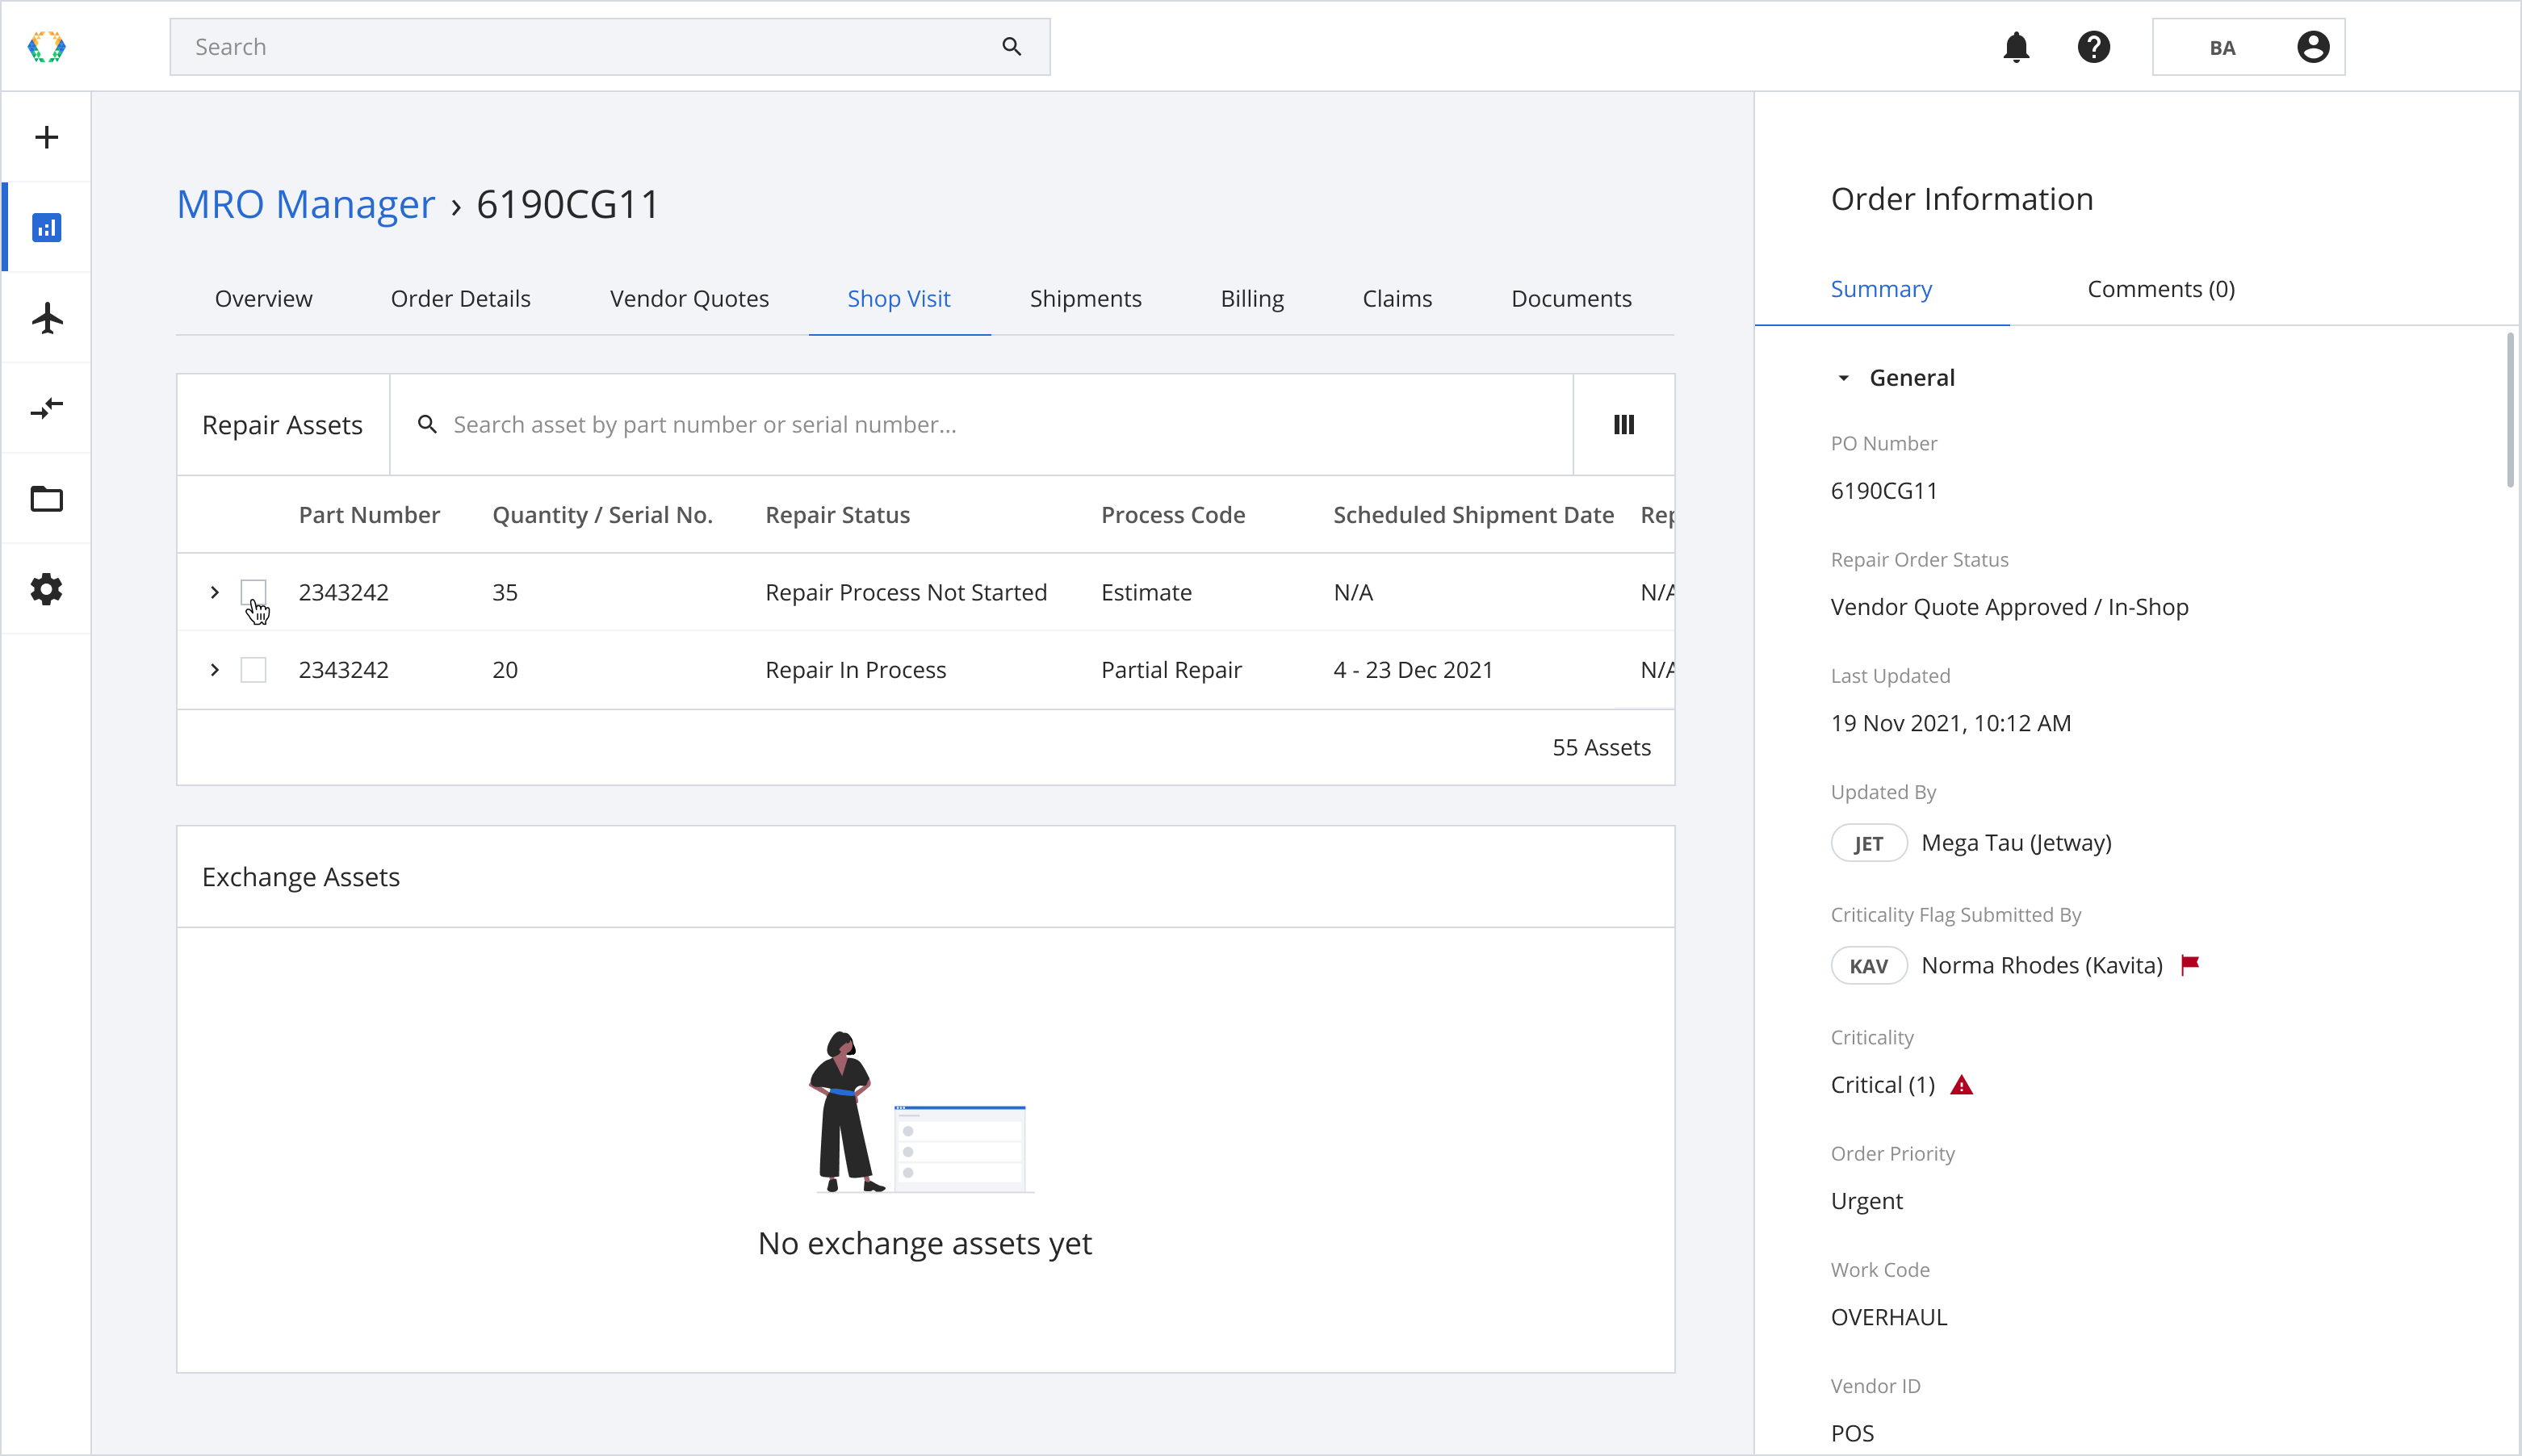Image resolution: width=2522 pixels, height=1456 pixels.
Task: Click the Process Code column header
Action: click(x=1172, y=515)
